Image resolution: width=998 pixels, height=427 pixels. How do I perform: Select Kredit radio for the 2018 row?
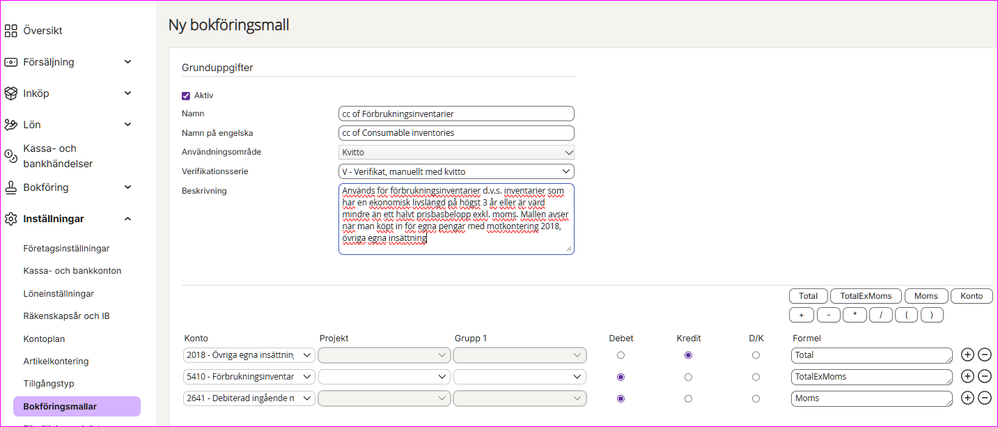(x=688, y=355)
